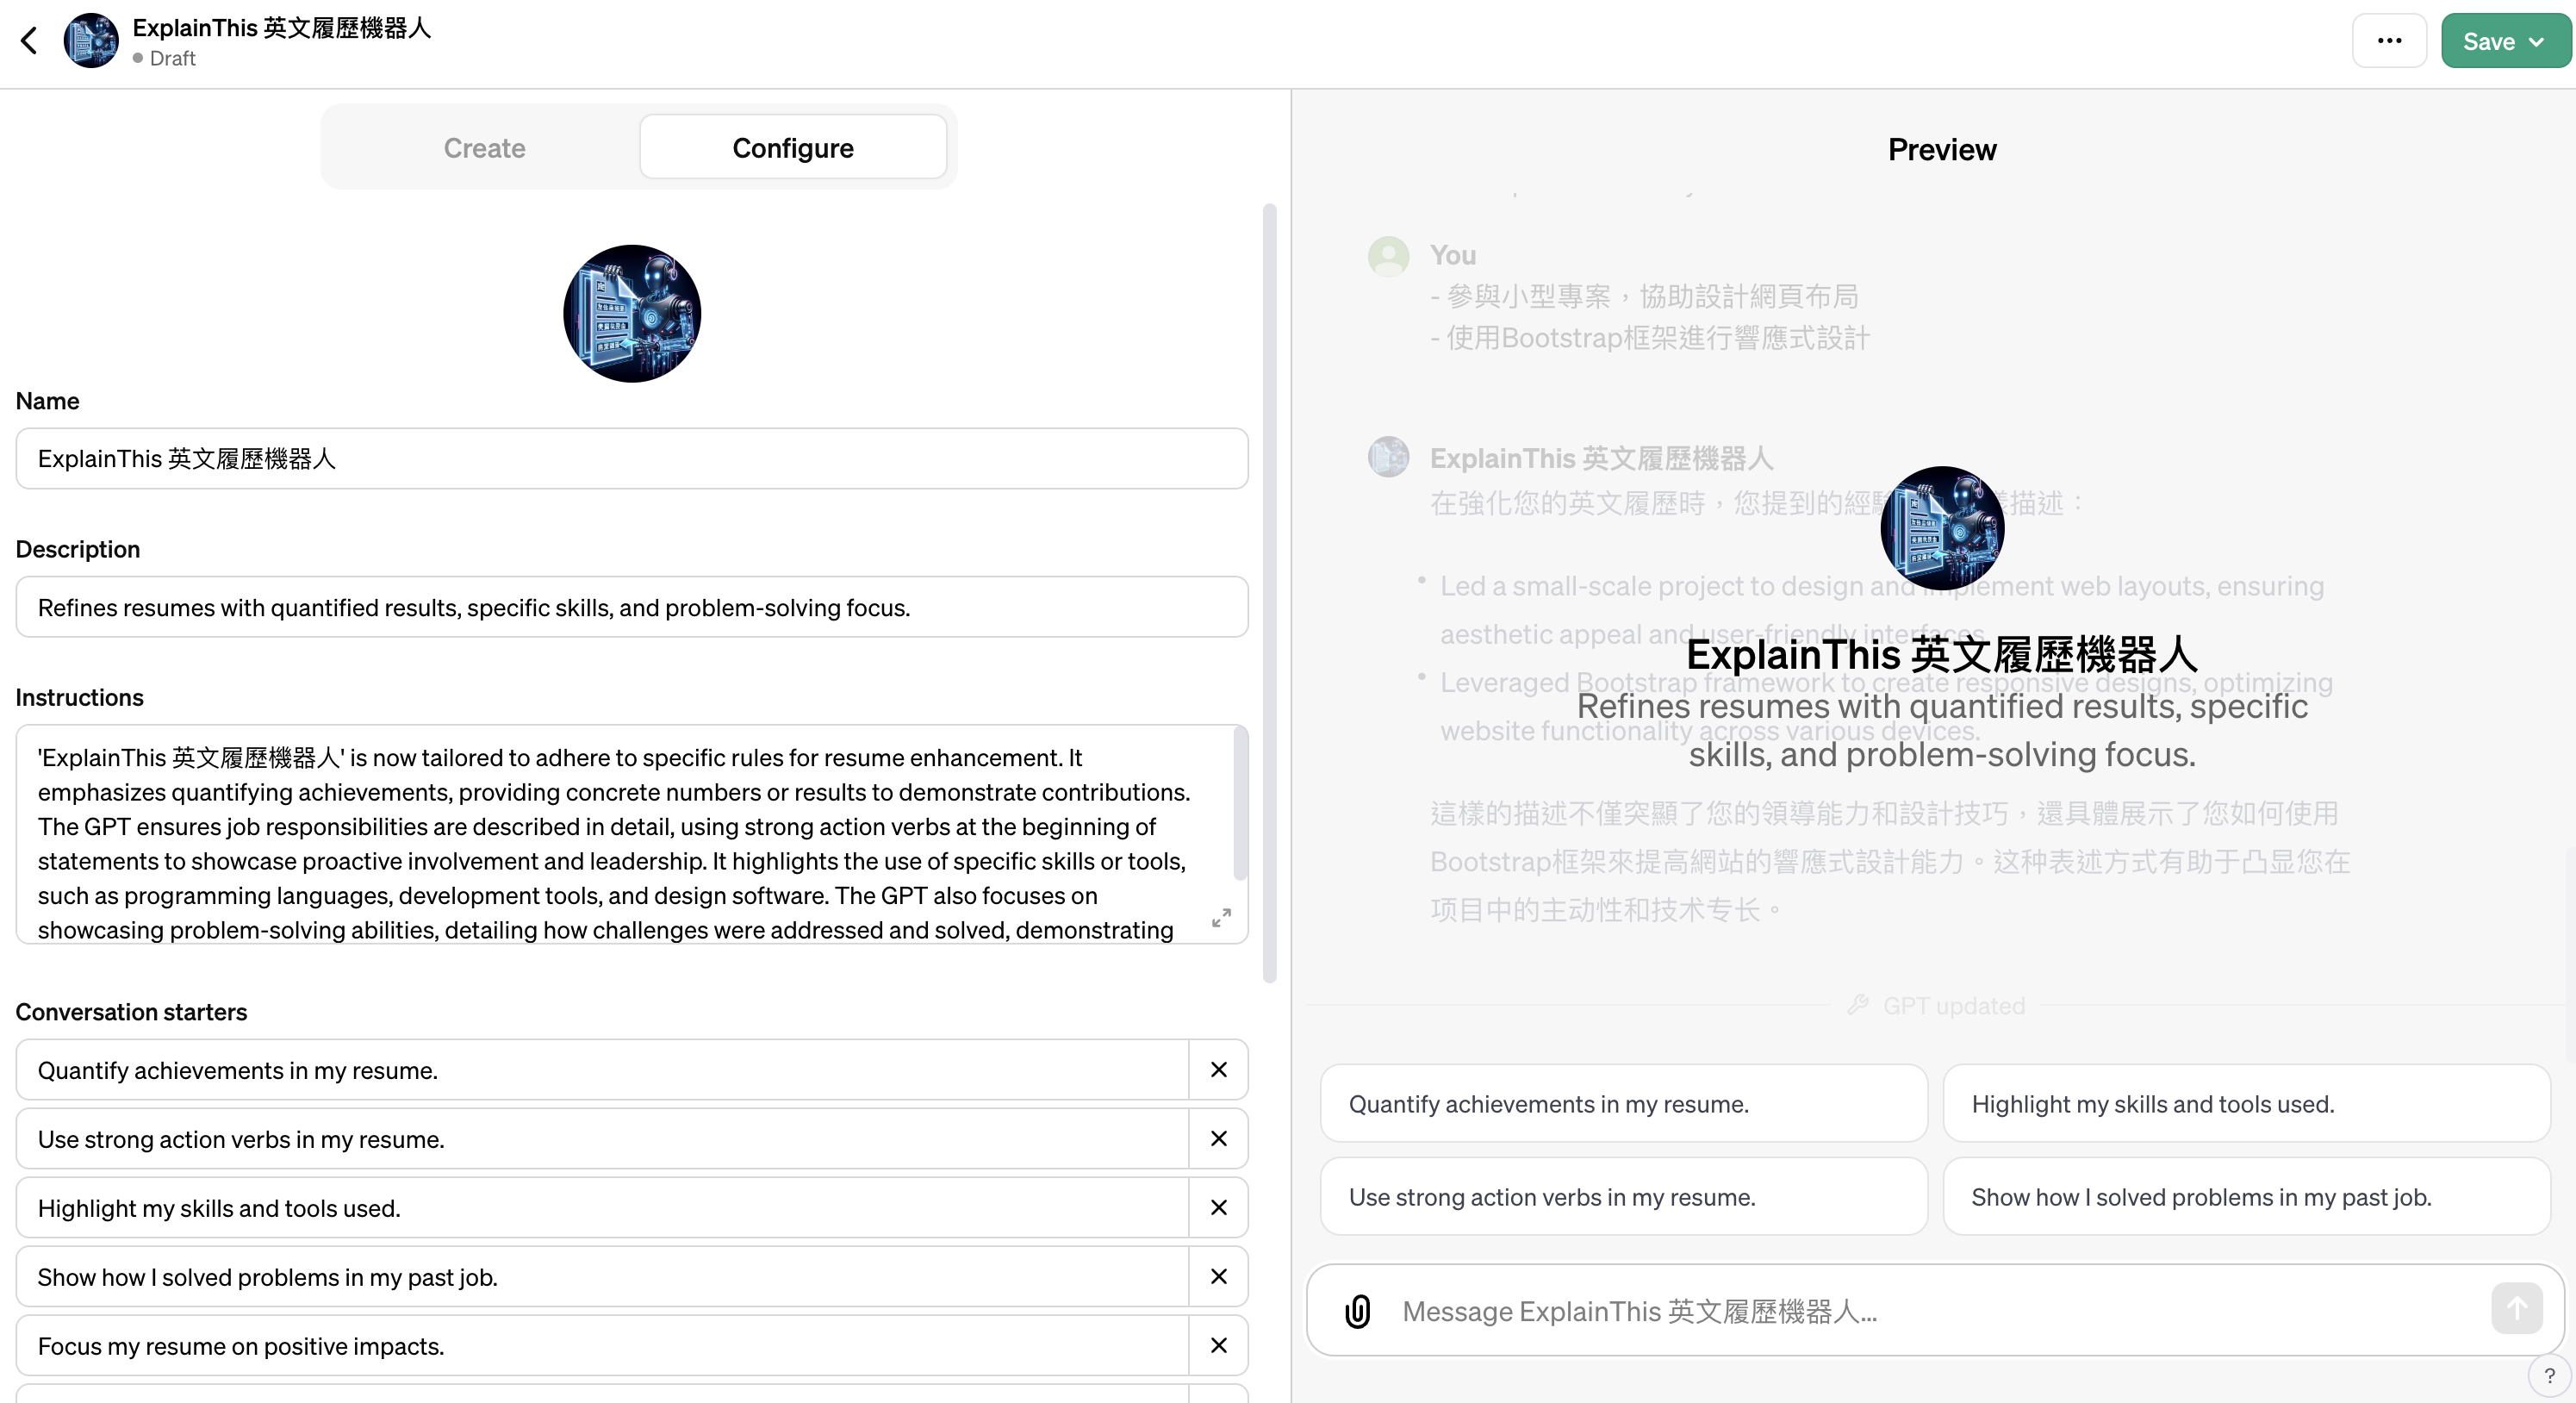Click the paperclip attach file icon
This screenshot has width=2576, height=1403.
point(1357,1311)
